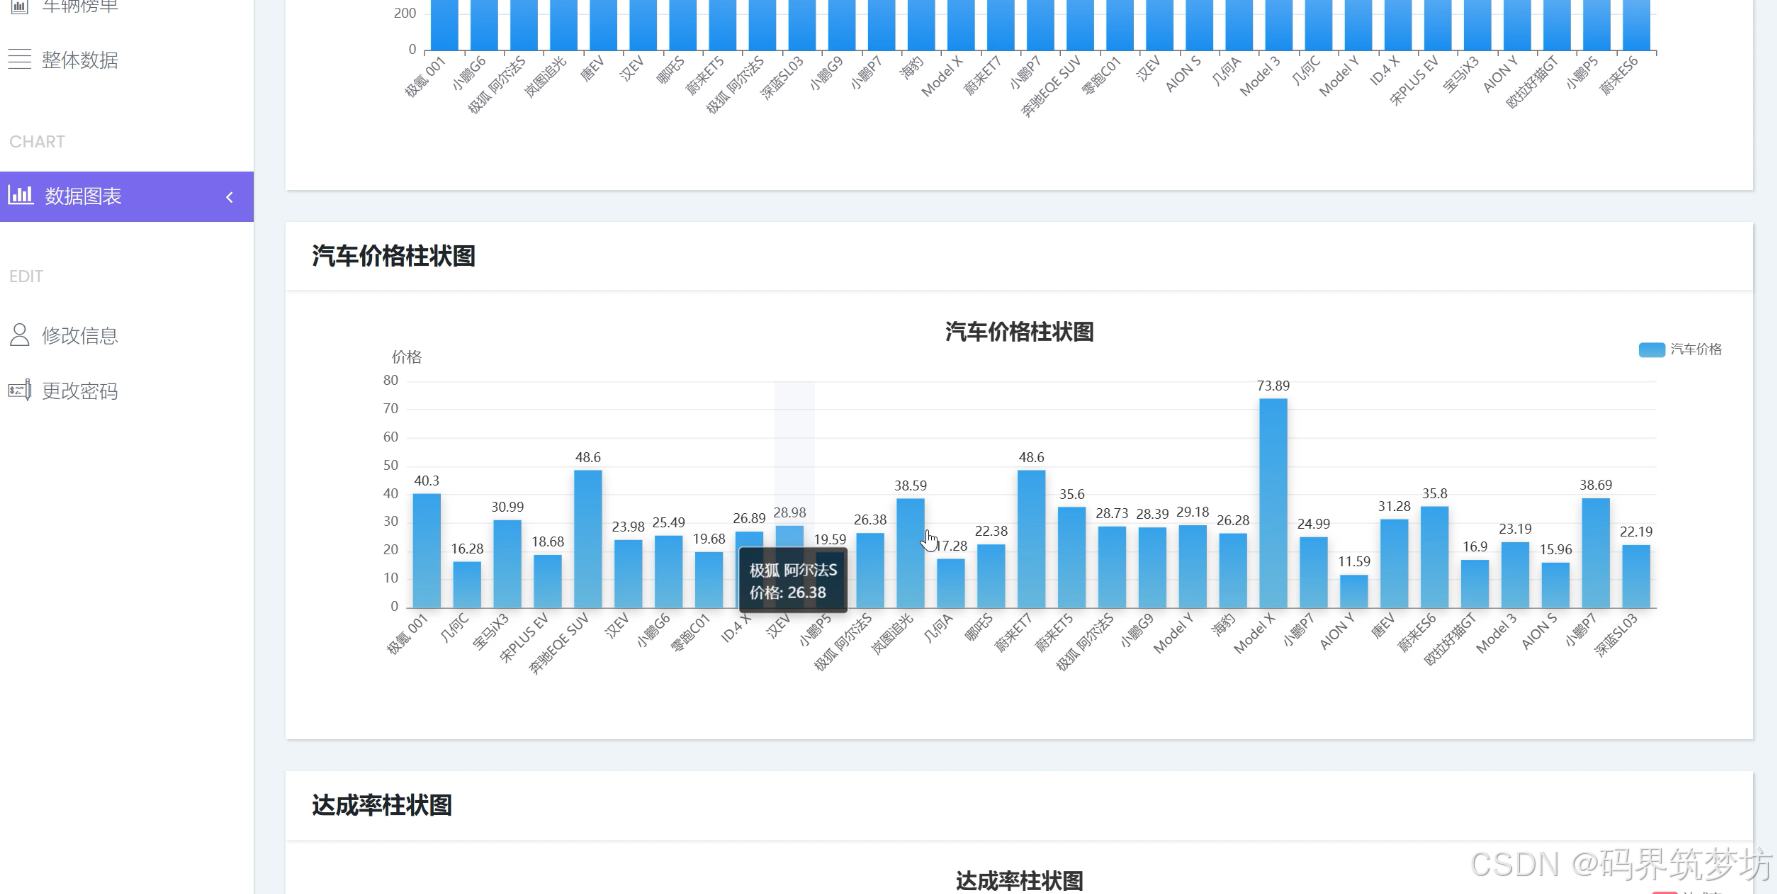1777x894 pixels.
Task: Click the 海豹 label in top chart
Action: (912, 68)
